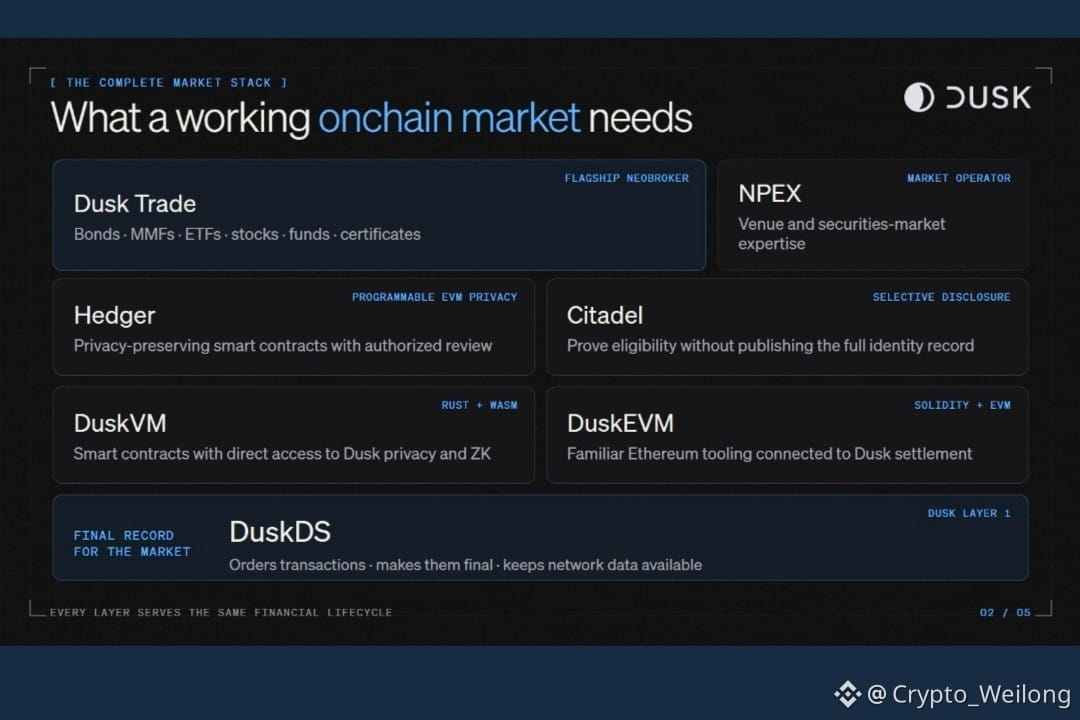The image size is (1080, 720).
Task: Click the Binance logo icon beside Crypto_Weilong
Action: click(848, 694)
